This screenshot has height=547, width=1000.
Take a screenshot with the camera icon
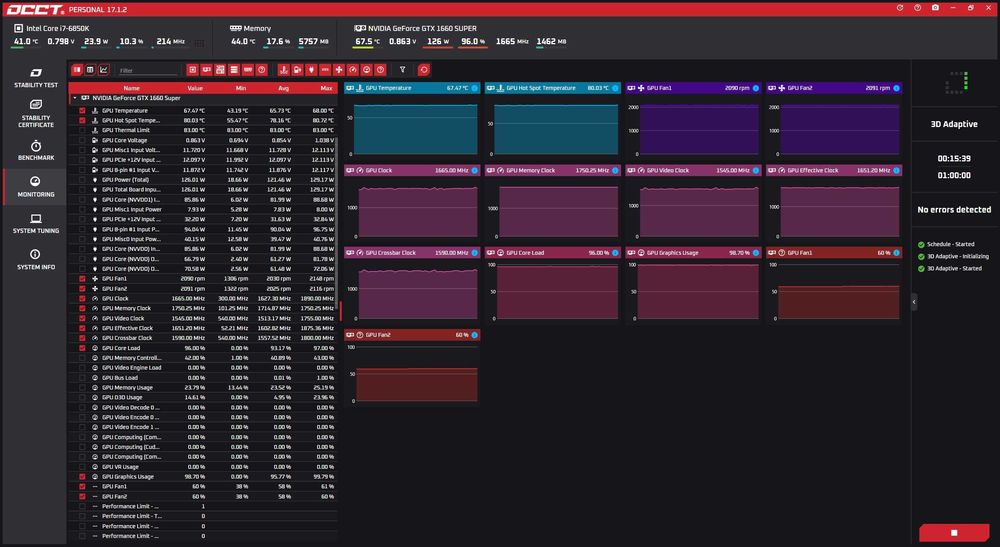pyautogui.click(x=935, y=8)
